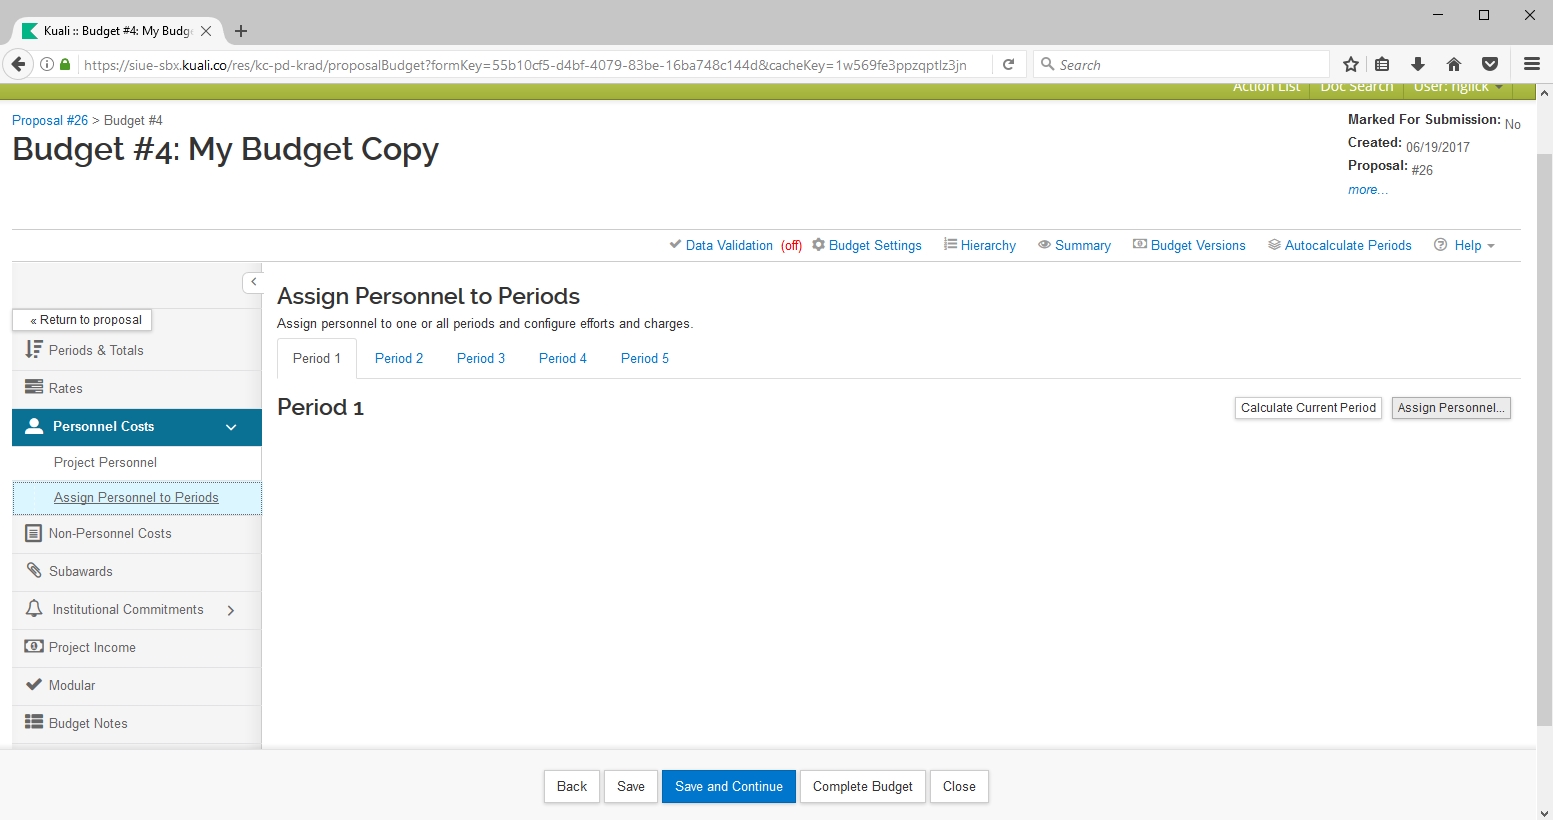Click the Non-Personnel Costs sidebar icon
The width and height of the screenshot is (1553, 820).
click(x=33, y=534)
